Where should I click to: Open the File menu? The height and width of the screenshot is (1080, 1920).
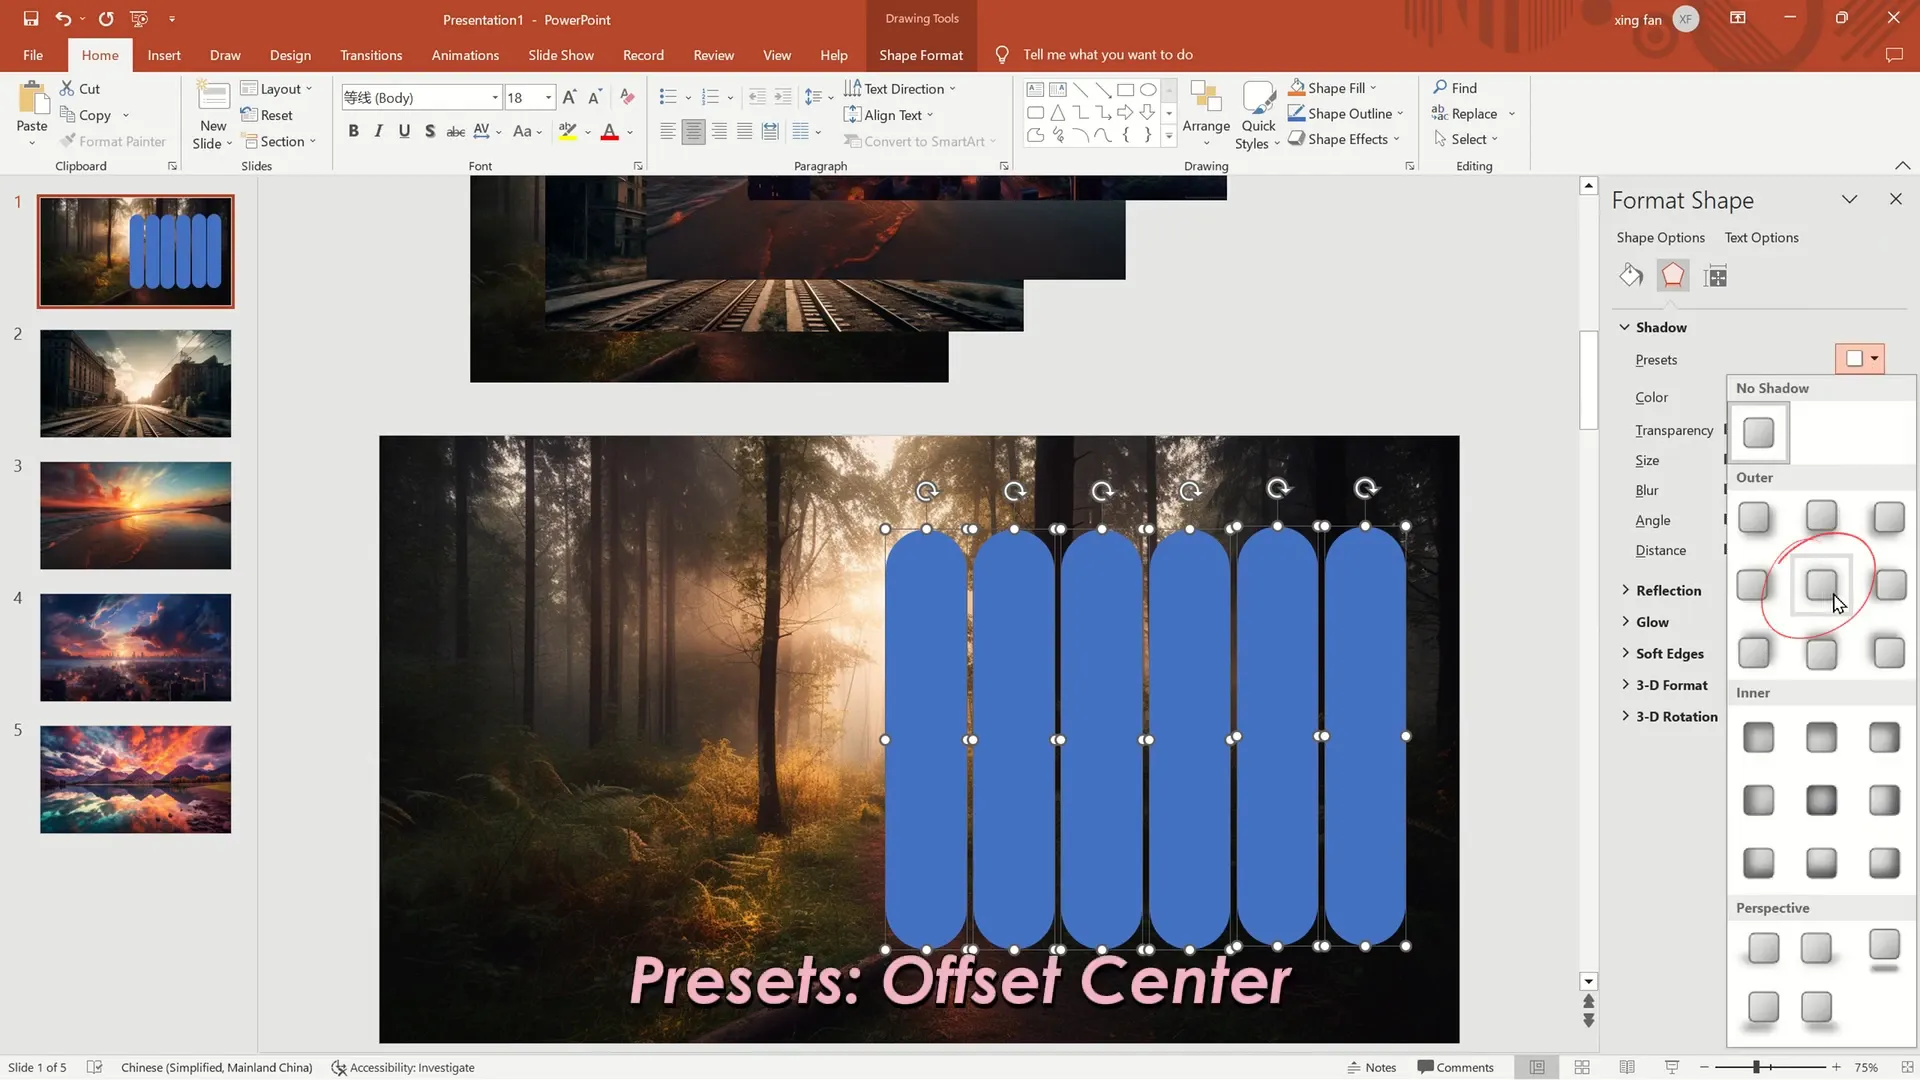pos(33,55)
